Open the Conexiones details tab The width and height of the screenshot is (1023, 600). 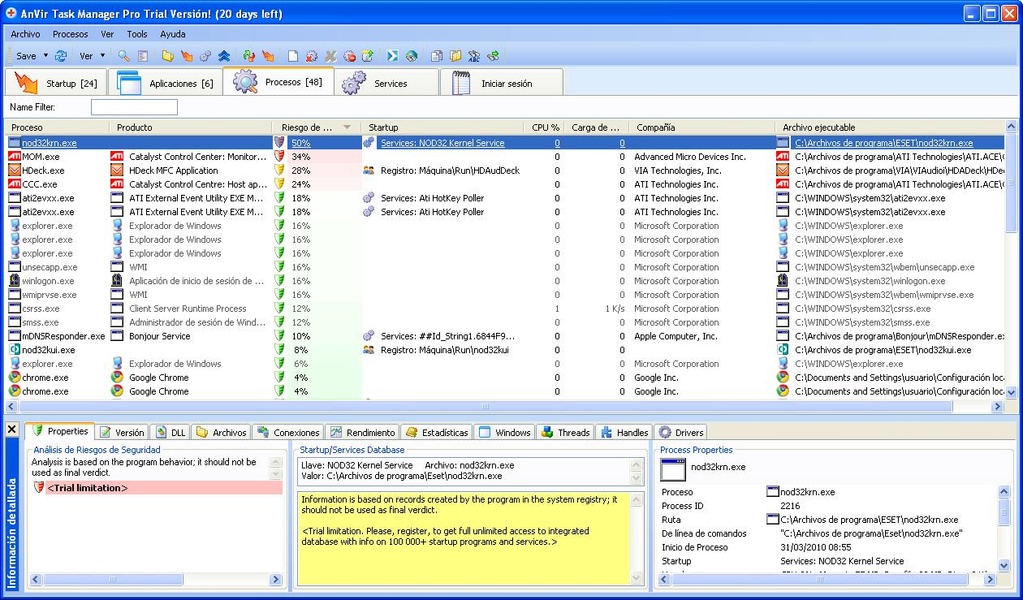(288, 433)
